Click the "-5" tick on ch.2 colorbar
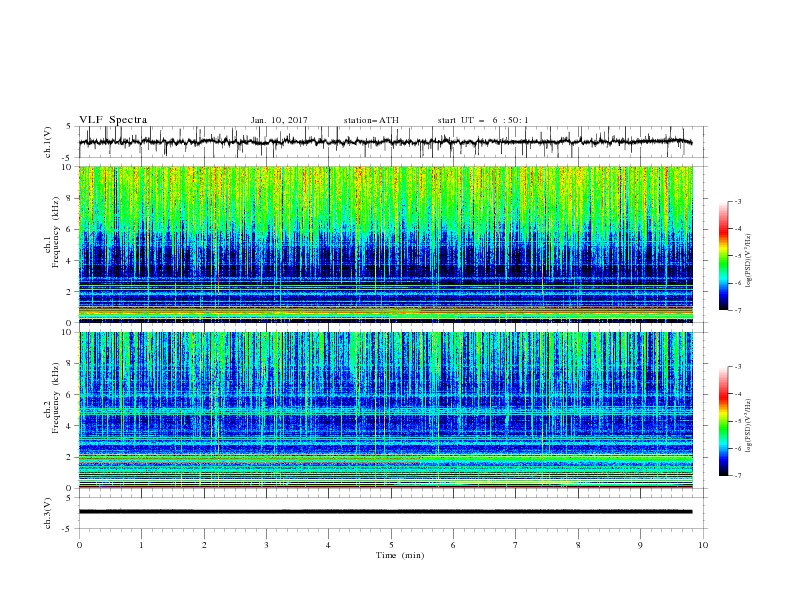Viewport: 792px width, 612px height. 737,421
